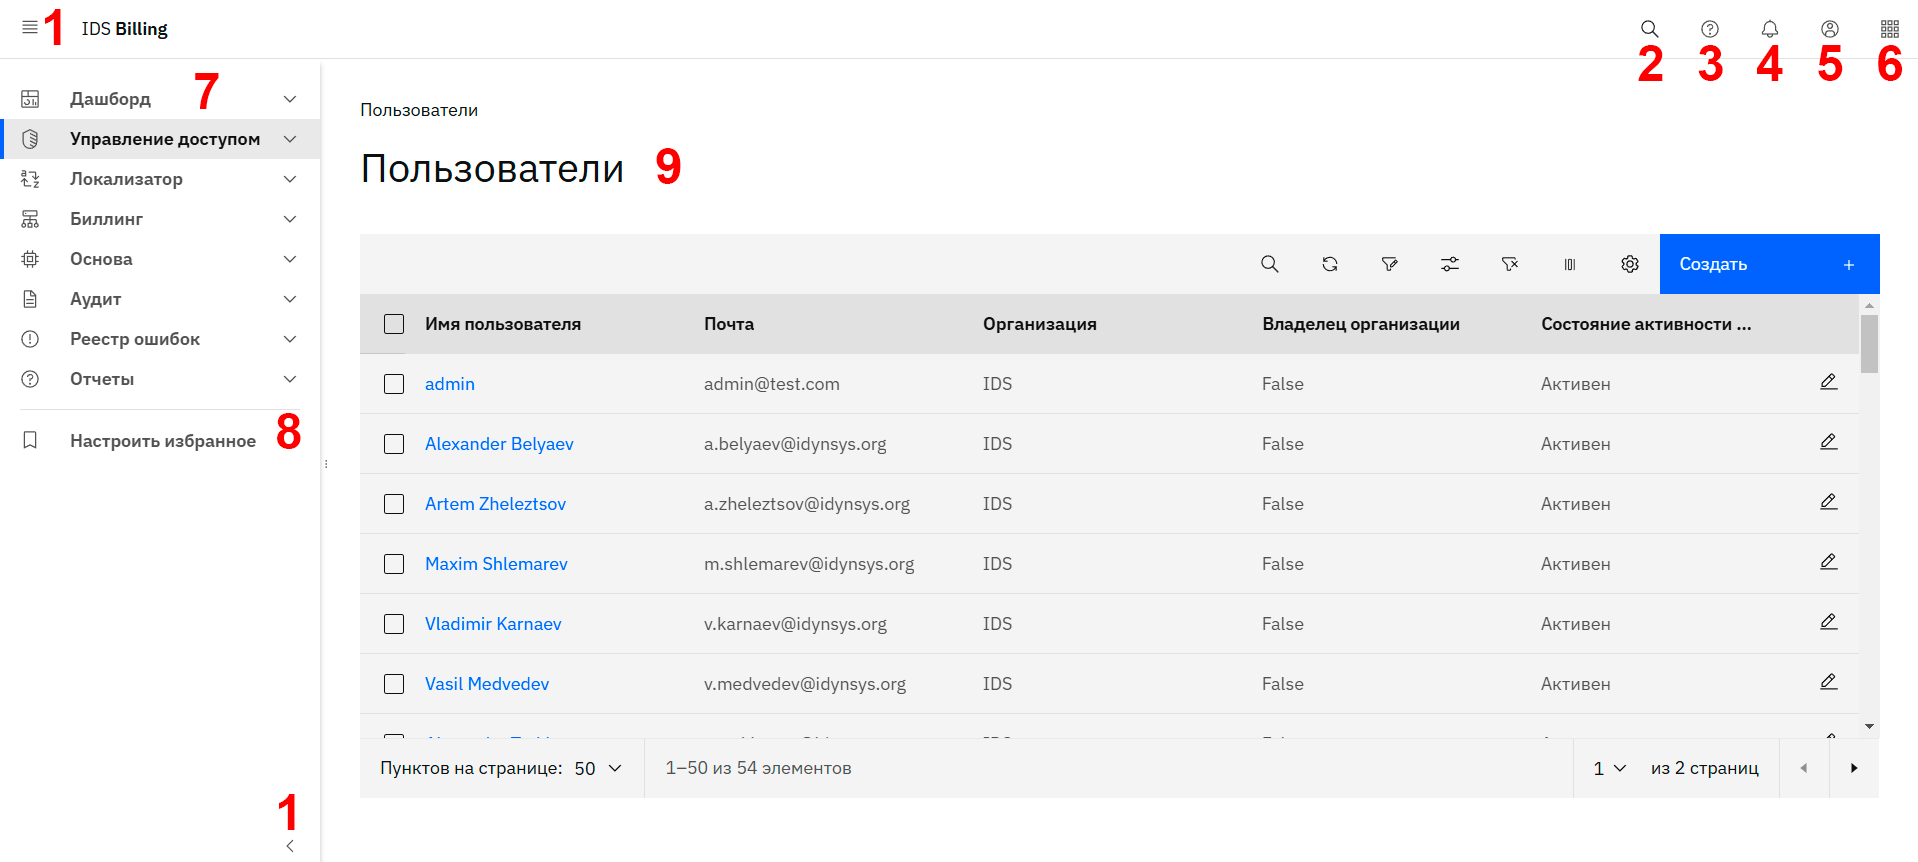Open table settings gear icon
This screenshot has width=1918, height=862.
pyautogui.click(x=1629, y=264)
